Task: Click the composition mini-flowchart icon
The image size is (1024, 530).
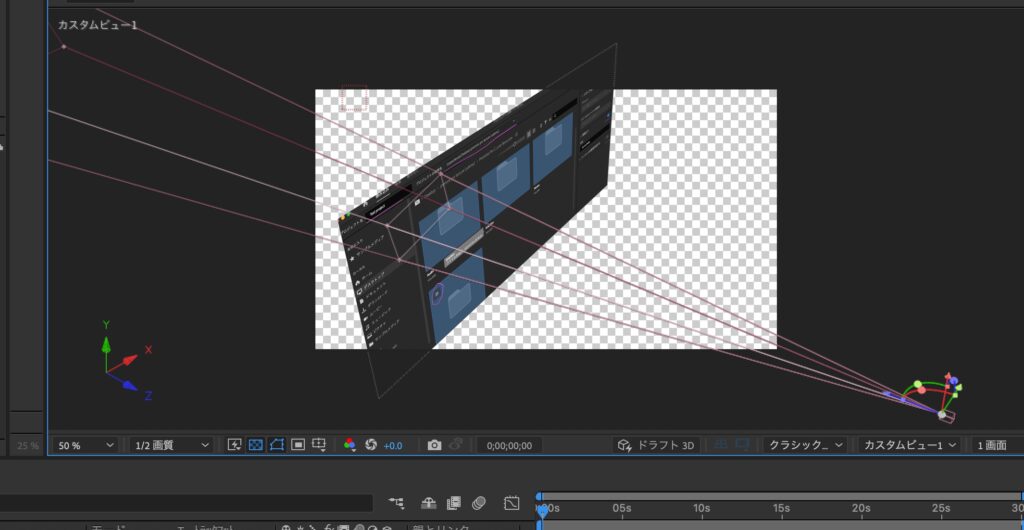Action: [397, 503]
